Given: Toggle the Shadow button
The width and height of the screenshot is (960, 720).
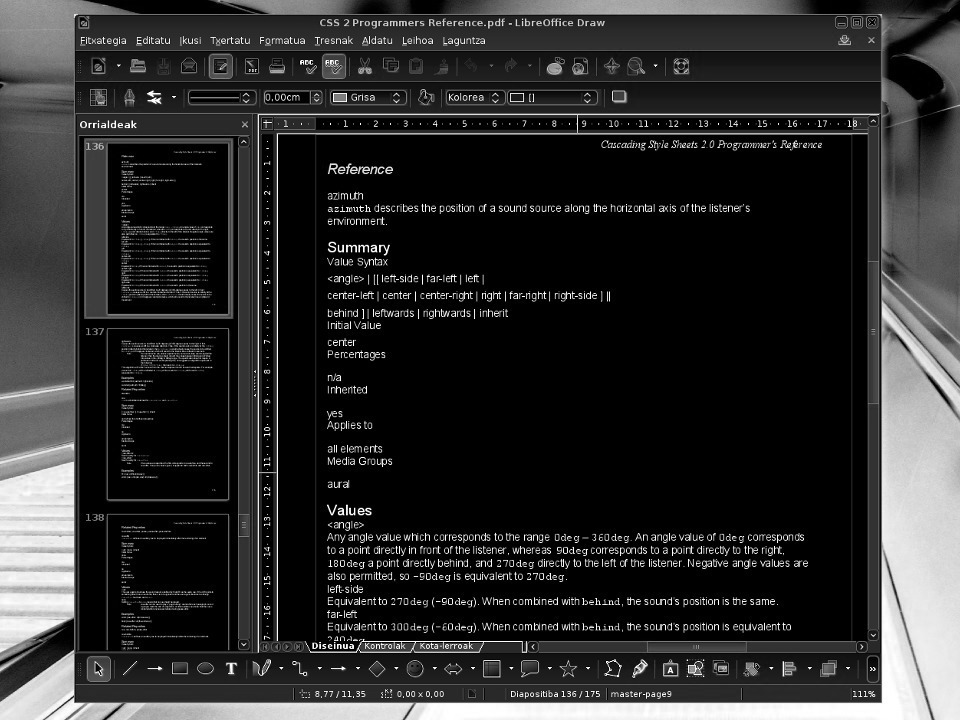Looking at the screenshot, I should coord(619,97).
